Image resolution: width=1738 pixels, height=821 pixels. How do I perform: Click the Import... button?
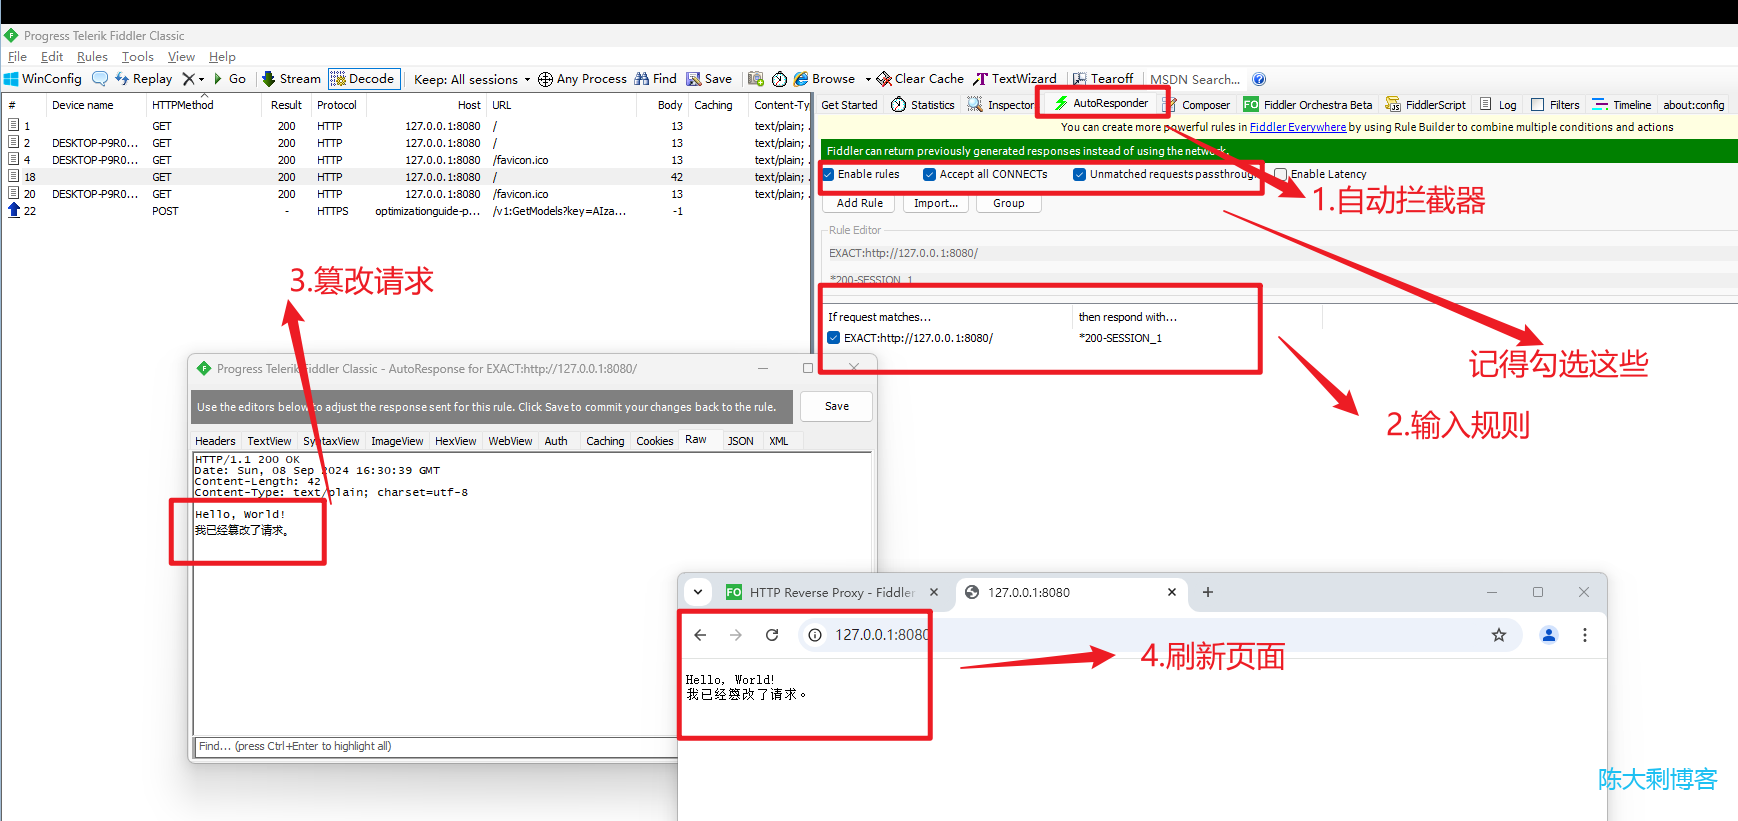936,203
